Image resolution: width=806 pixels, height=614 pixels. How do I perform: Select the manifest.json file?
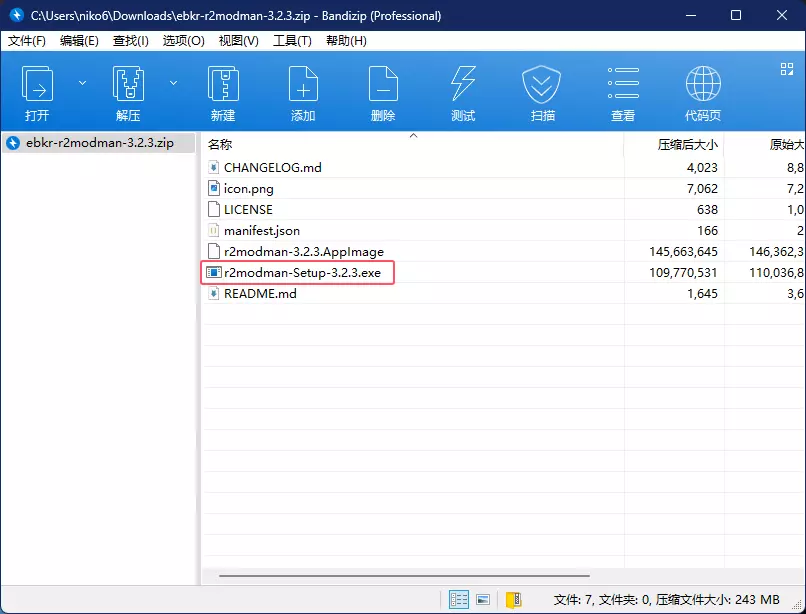262,231
